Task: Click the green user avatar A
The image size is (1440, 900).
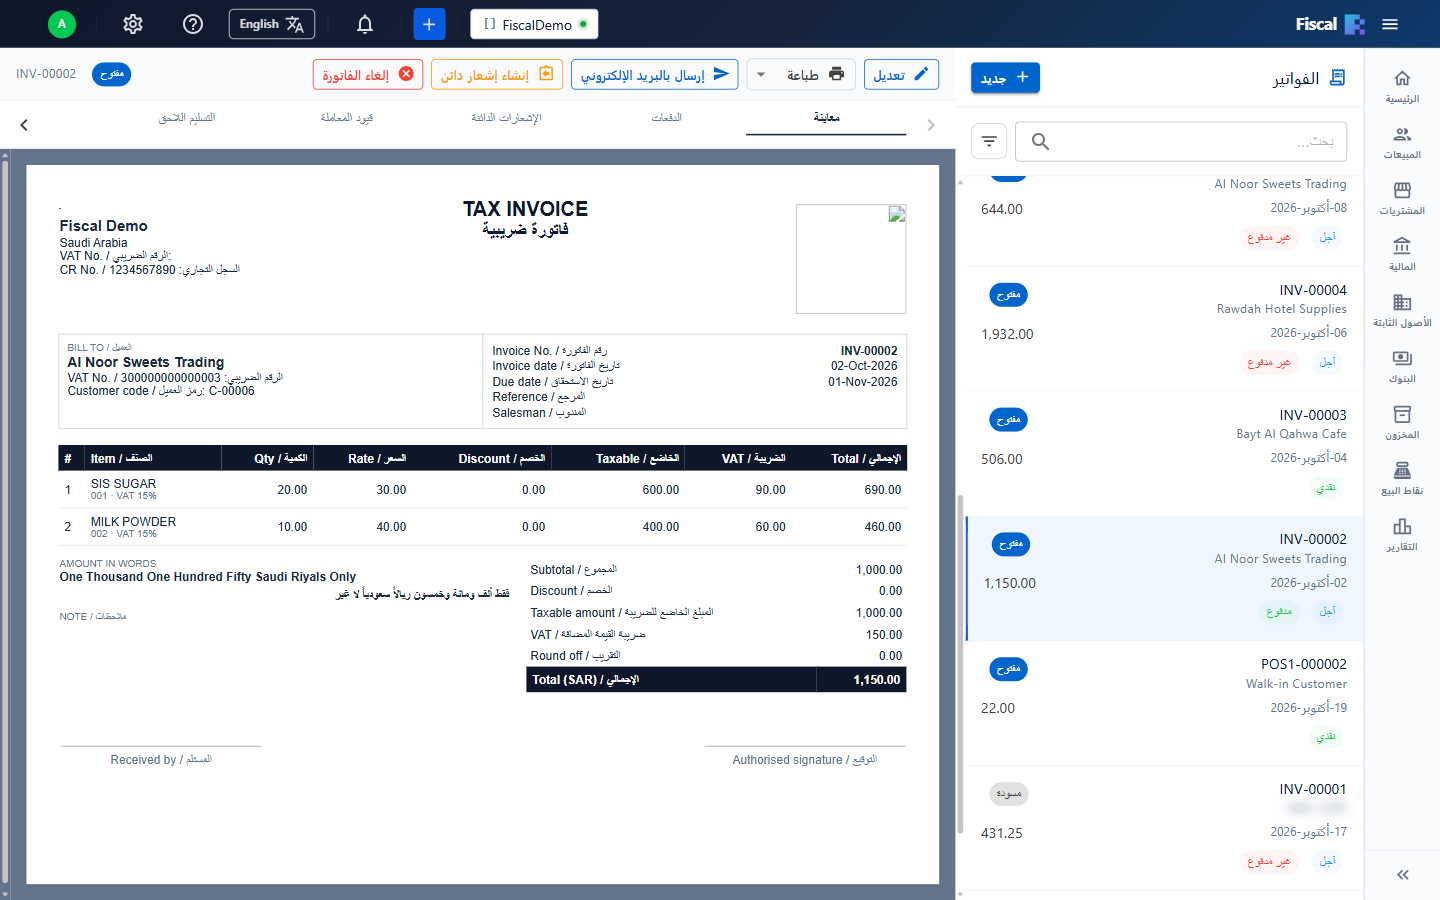Action: (x=62, y=24)
